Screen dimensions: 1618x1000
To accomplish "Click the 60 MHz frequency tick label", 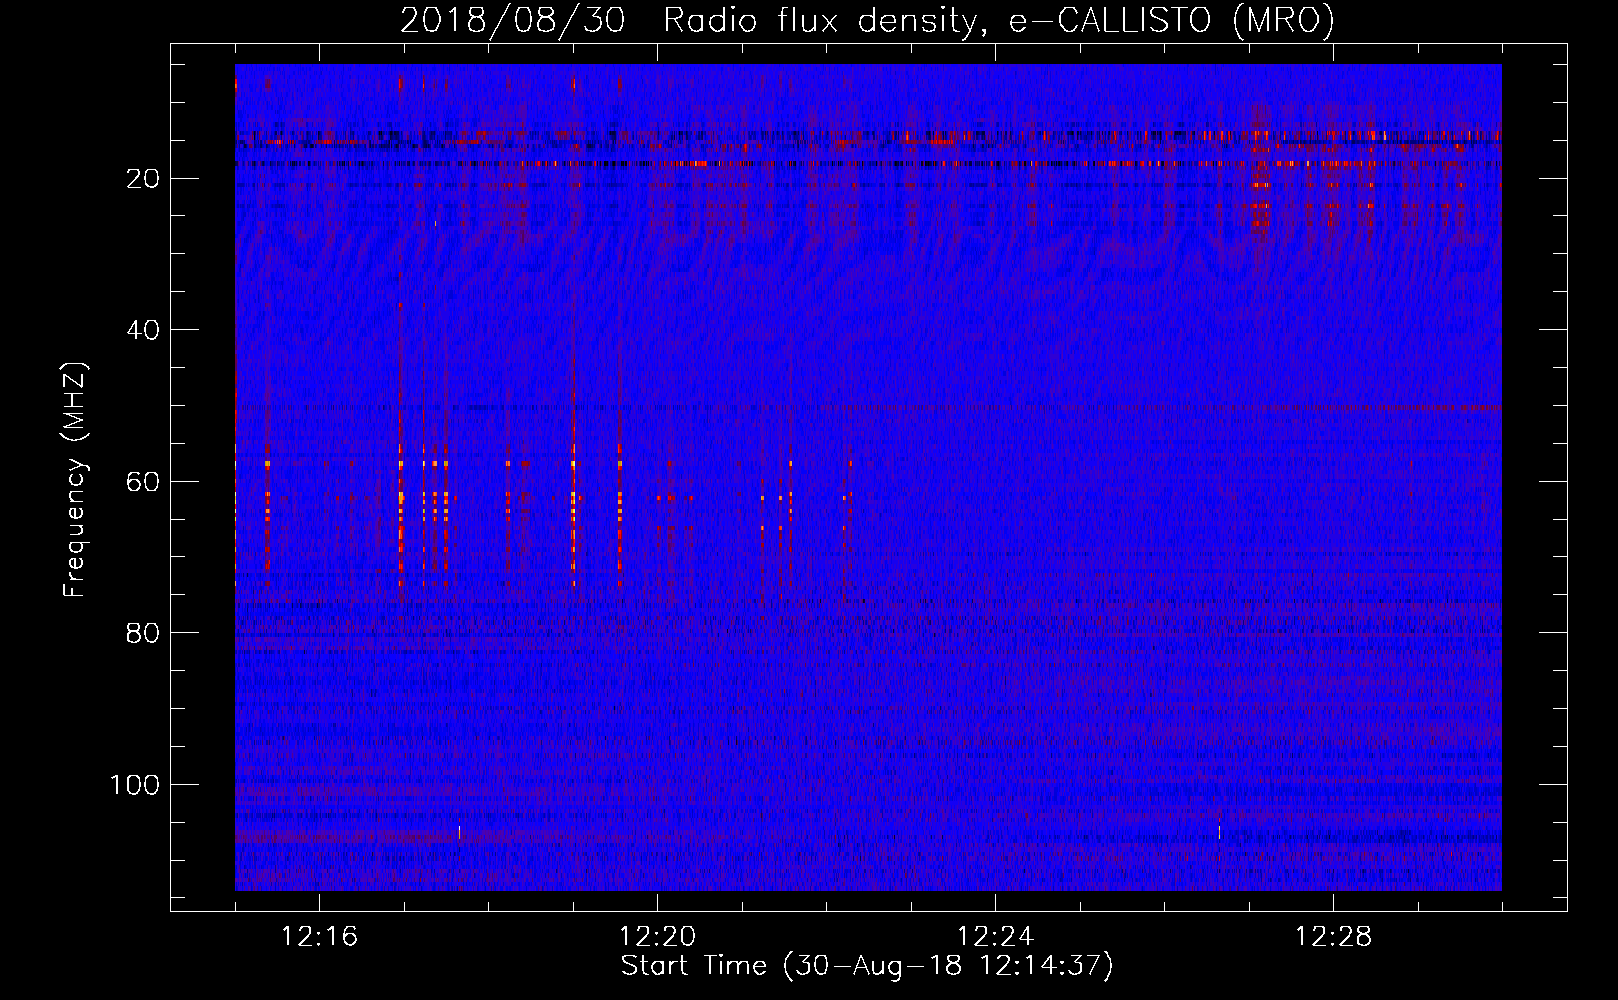I will 144,482.
